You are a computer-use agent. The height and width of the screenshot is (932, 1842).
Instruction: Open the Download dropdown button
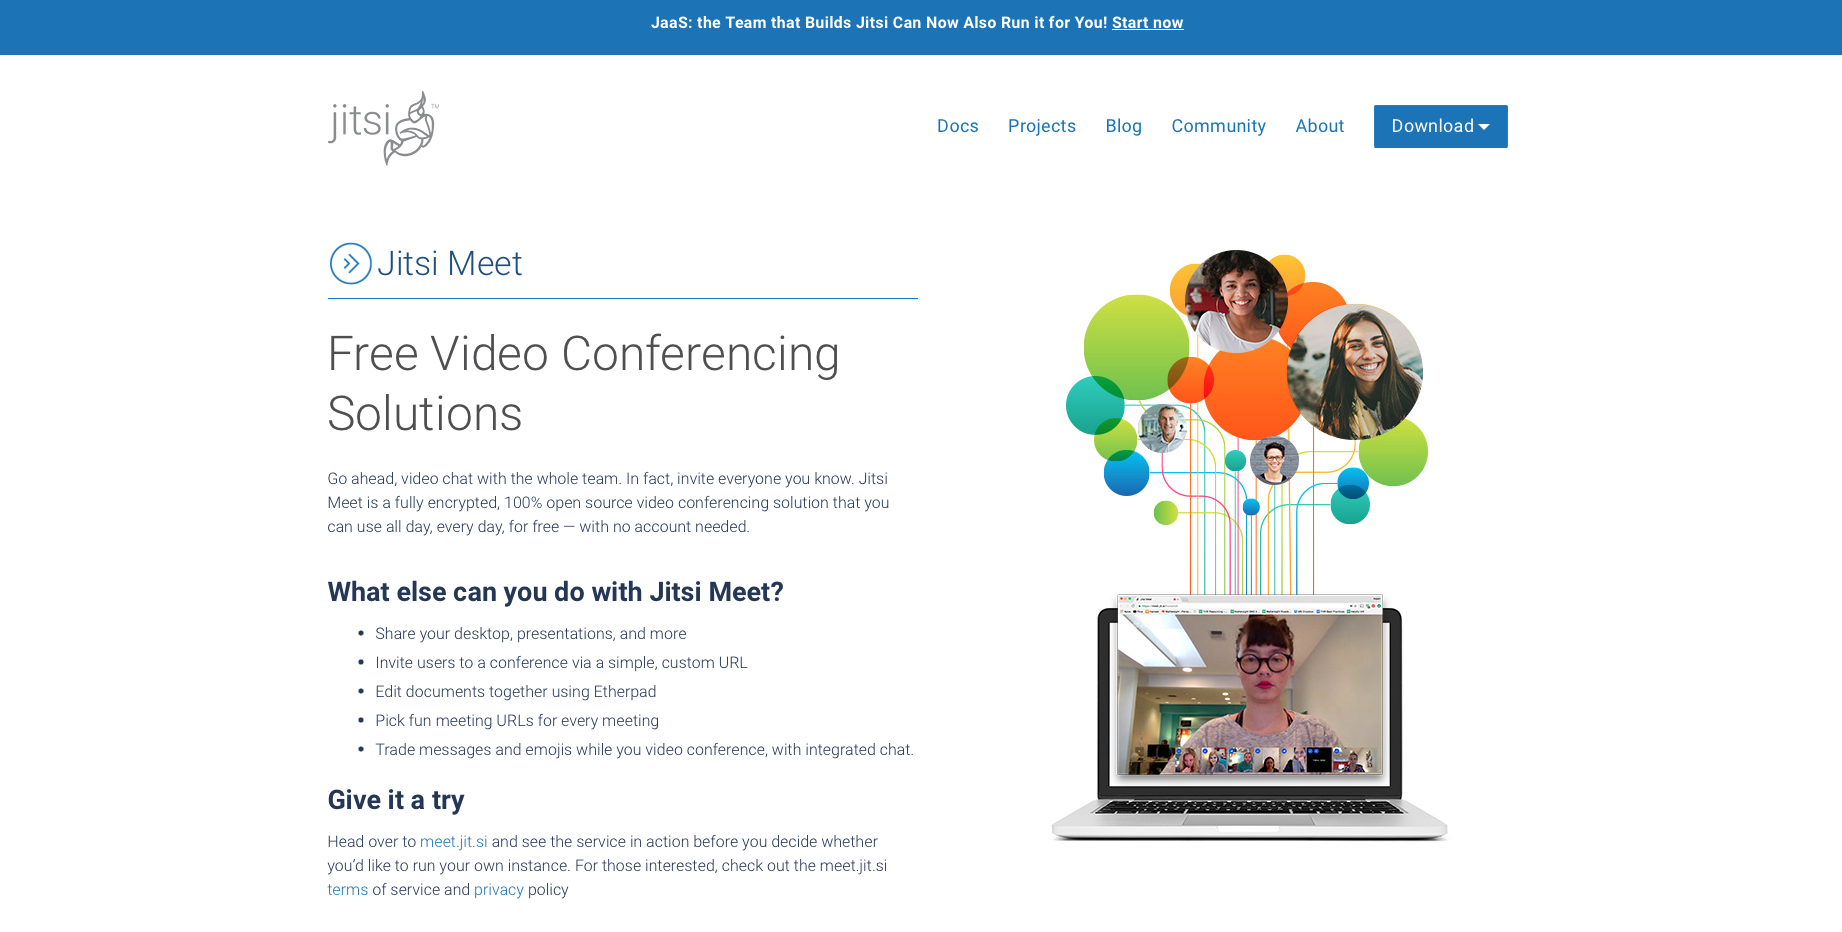pyautogui.click(x=1440, y=126)
